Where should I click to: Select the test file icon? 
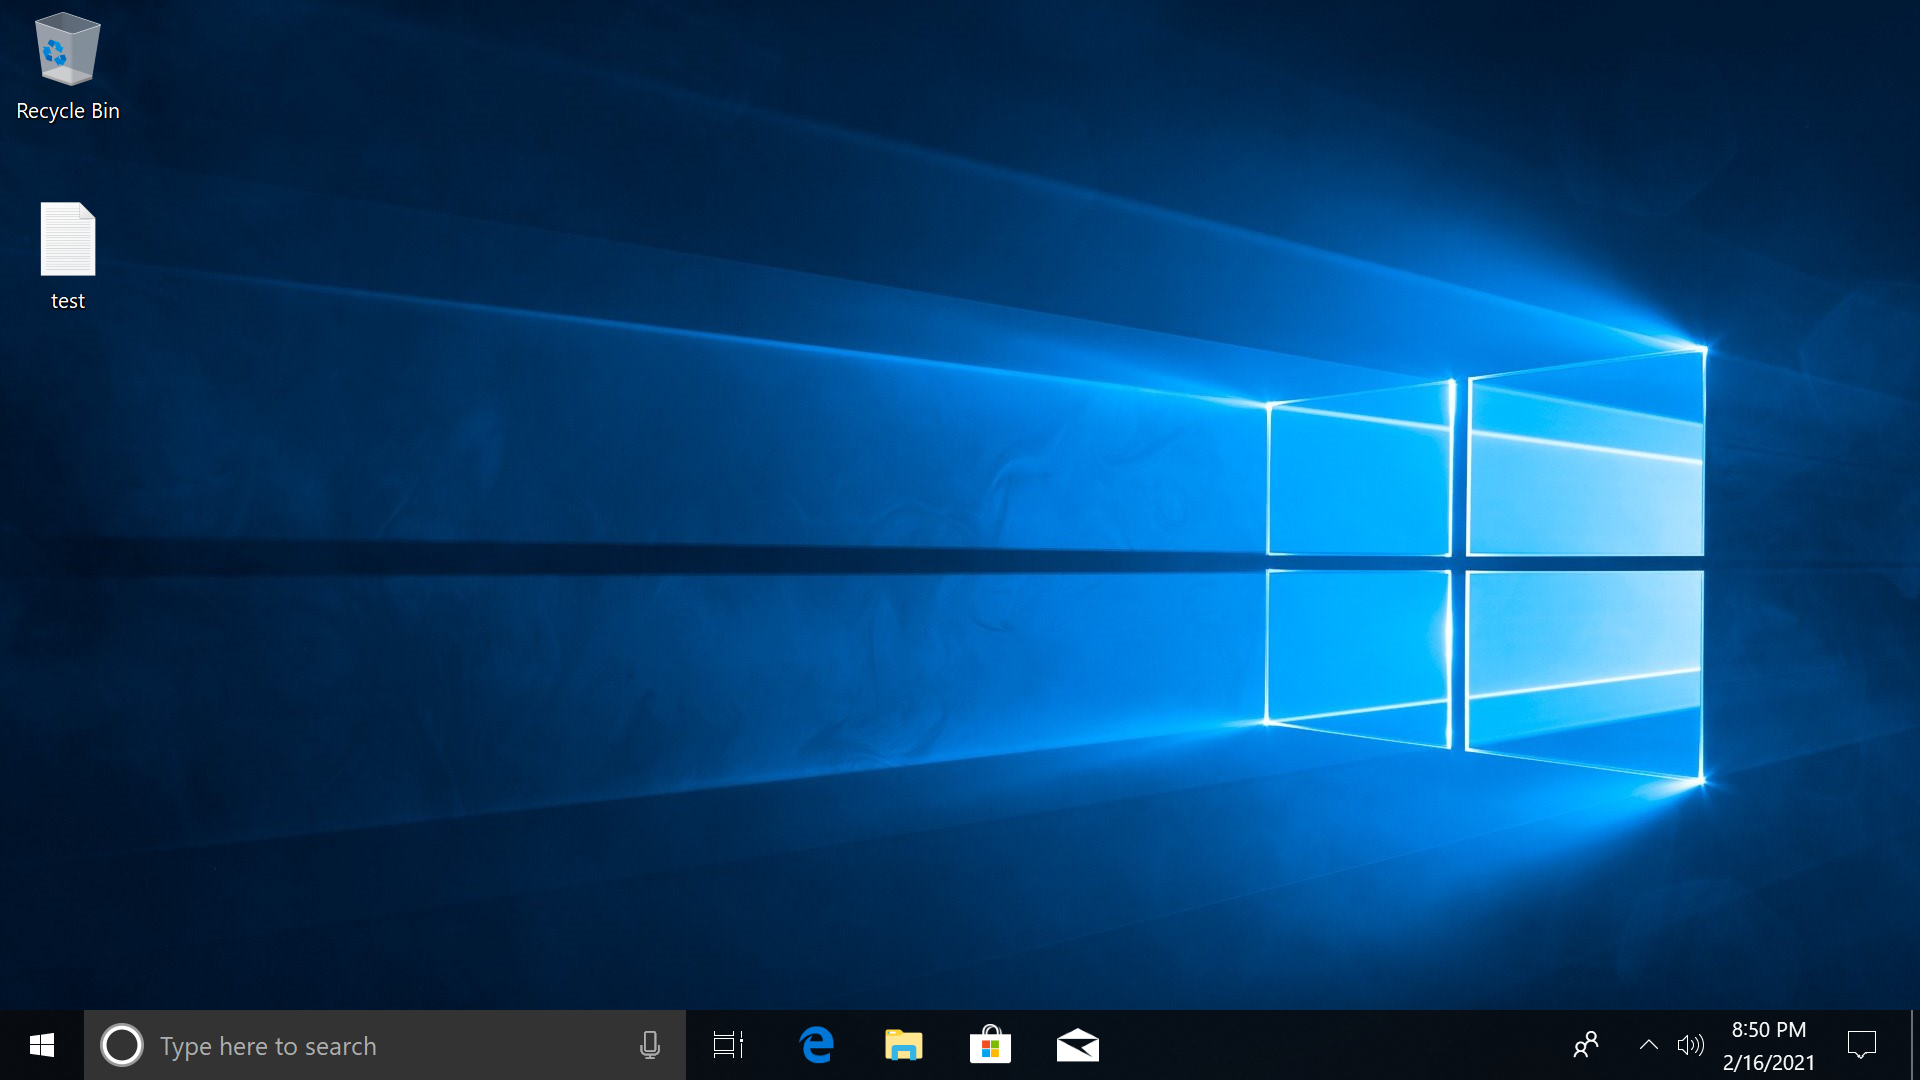tap(67, 240)
